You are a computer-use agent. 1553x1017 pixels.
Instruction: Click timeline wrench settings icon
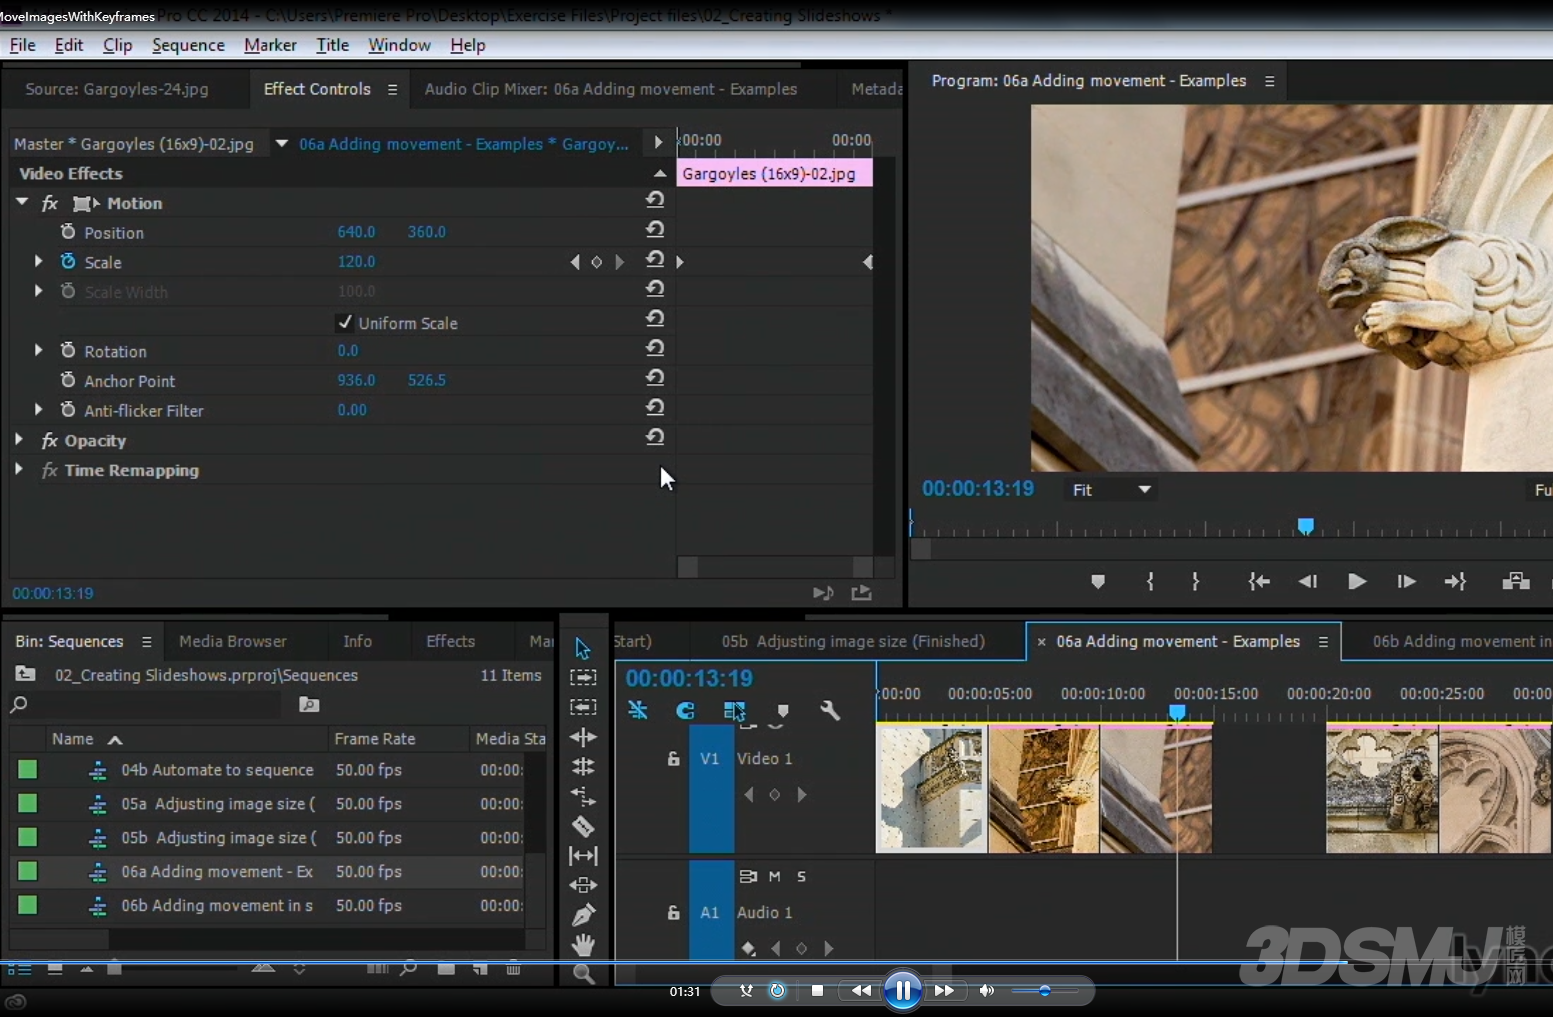coord(830,710)
